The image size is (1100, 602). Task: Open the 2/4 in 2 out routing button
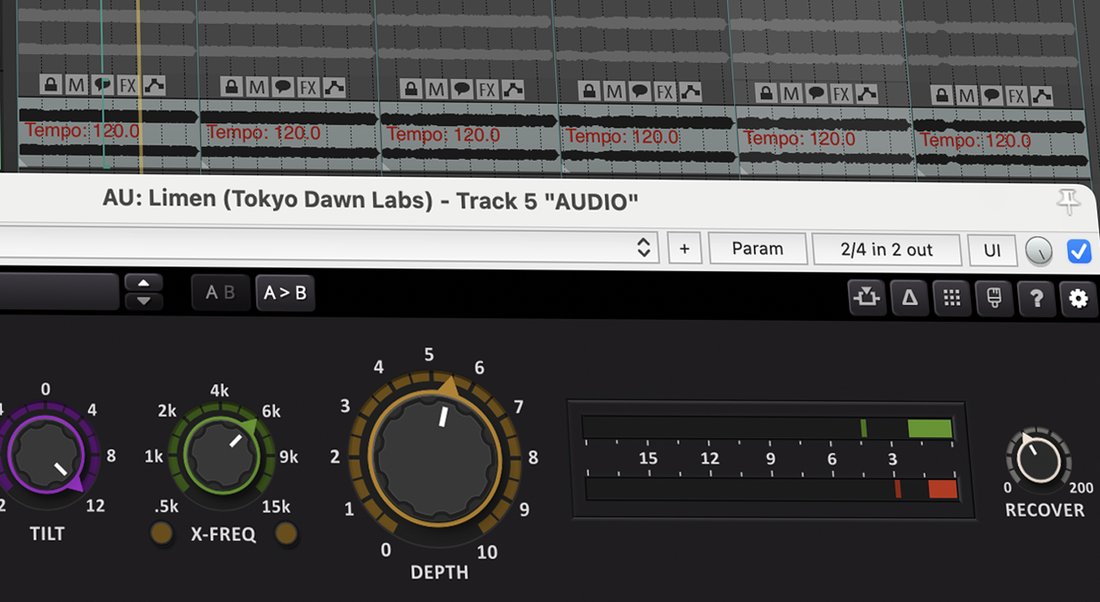[x=887, y=250]
